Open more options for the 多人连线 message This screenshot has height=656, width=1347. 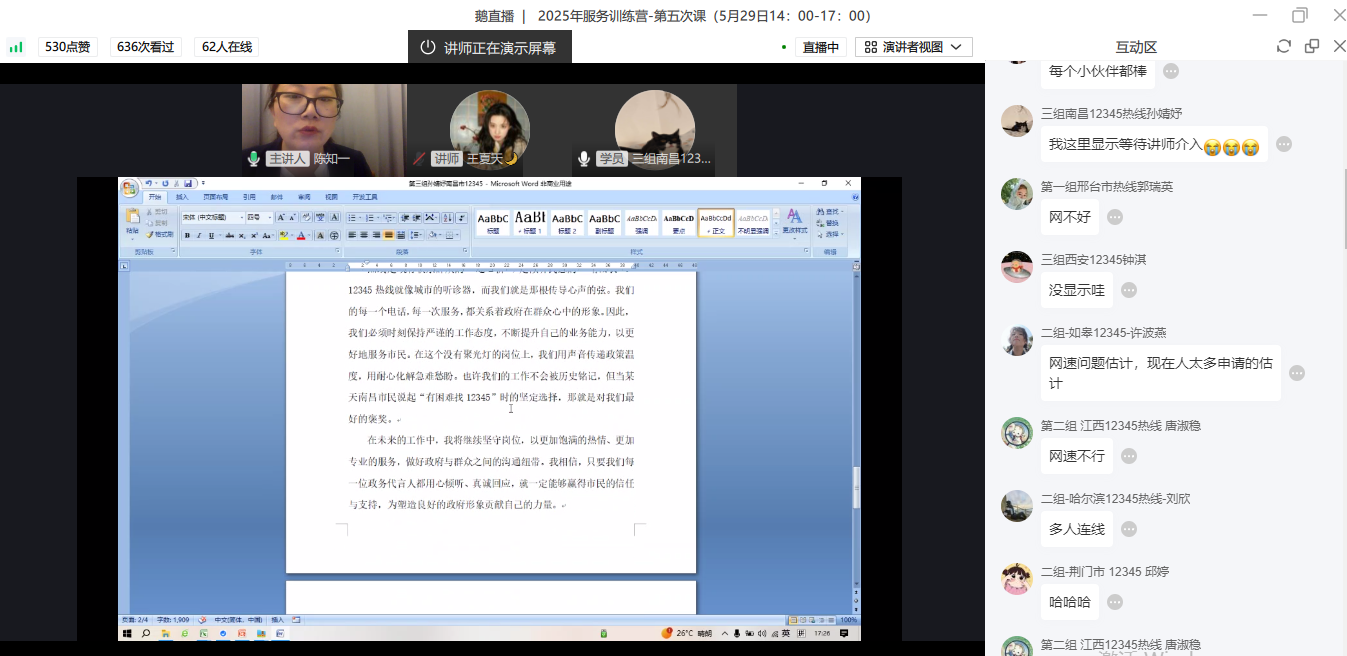click(x=1129, y=529)
